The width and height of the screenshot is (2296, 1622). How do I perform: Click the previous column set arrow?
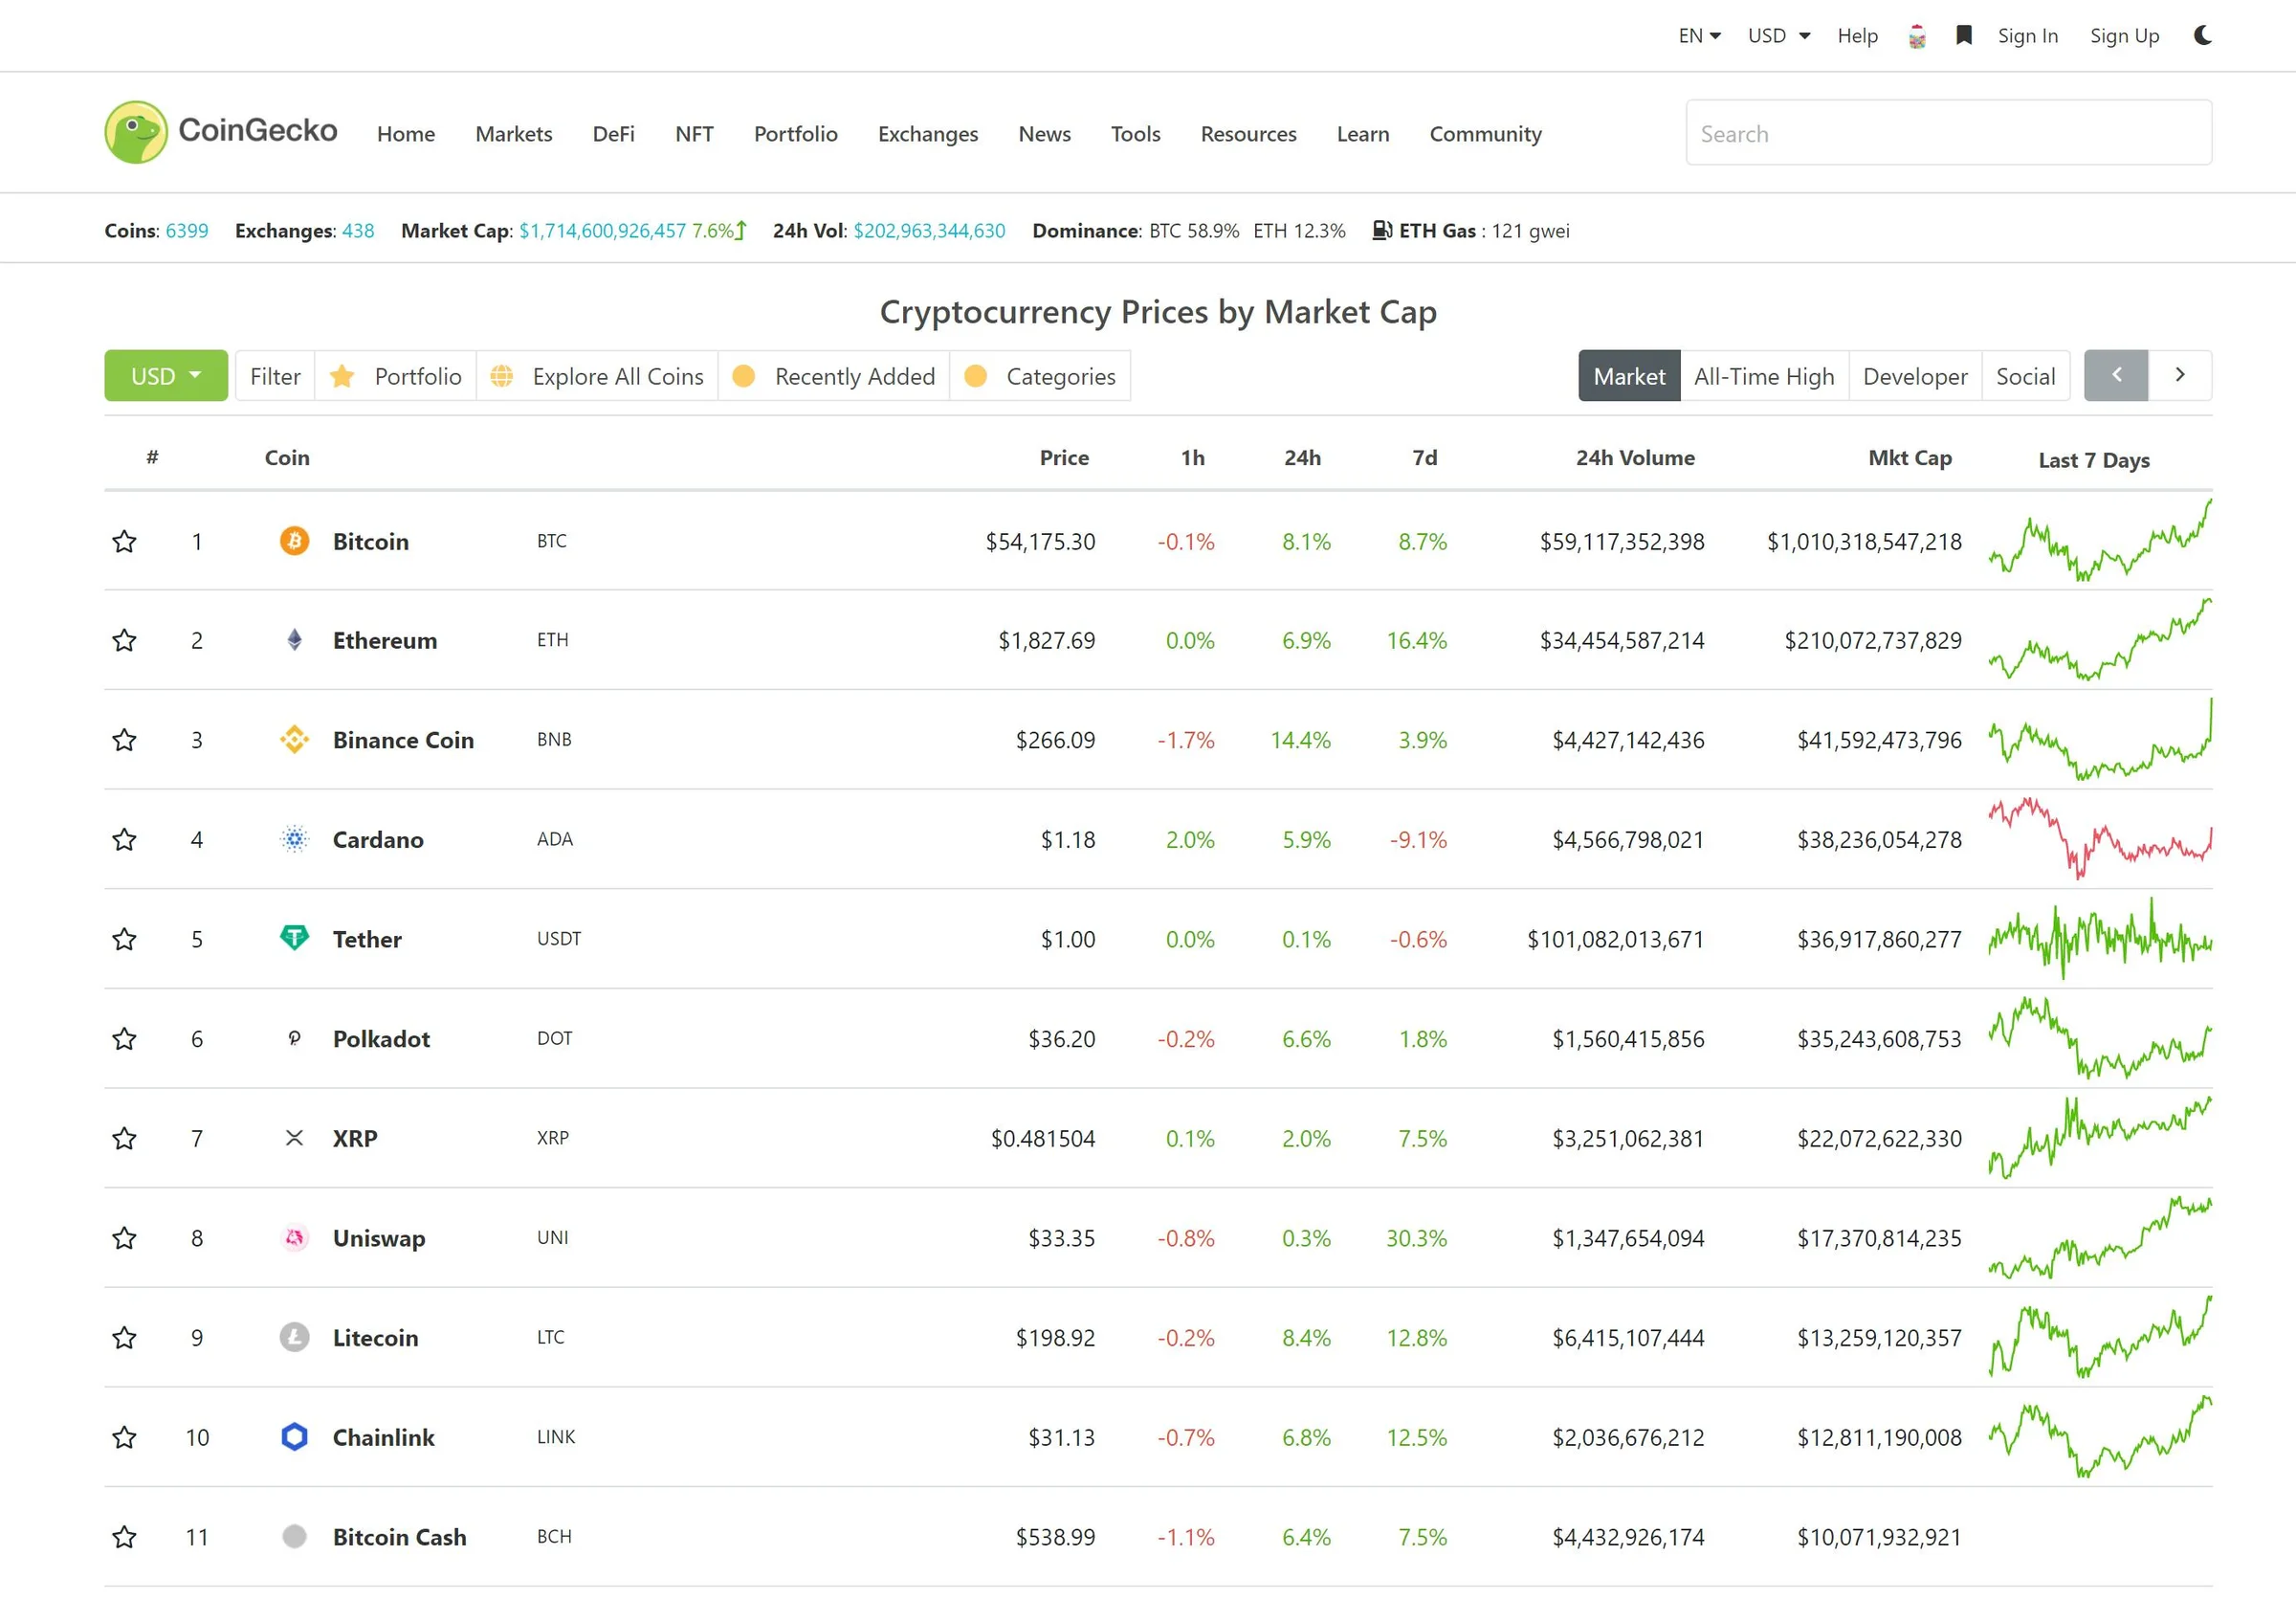point(2116,375)
